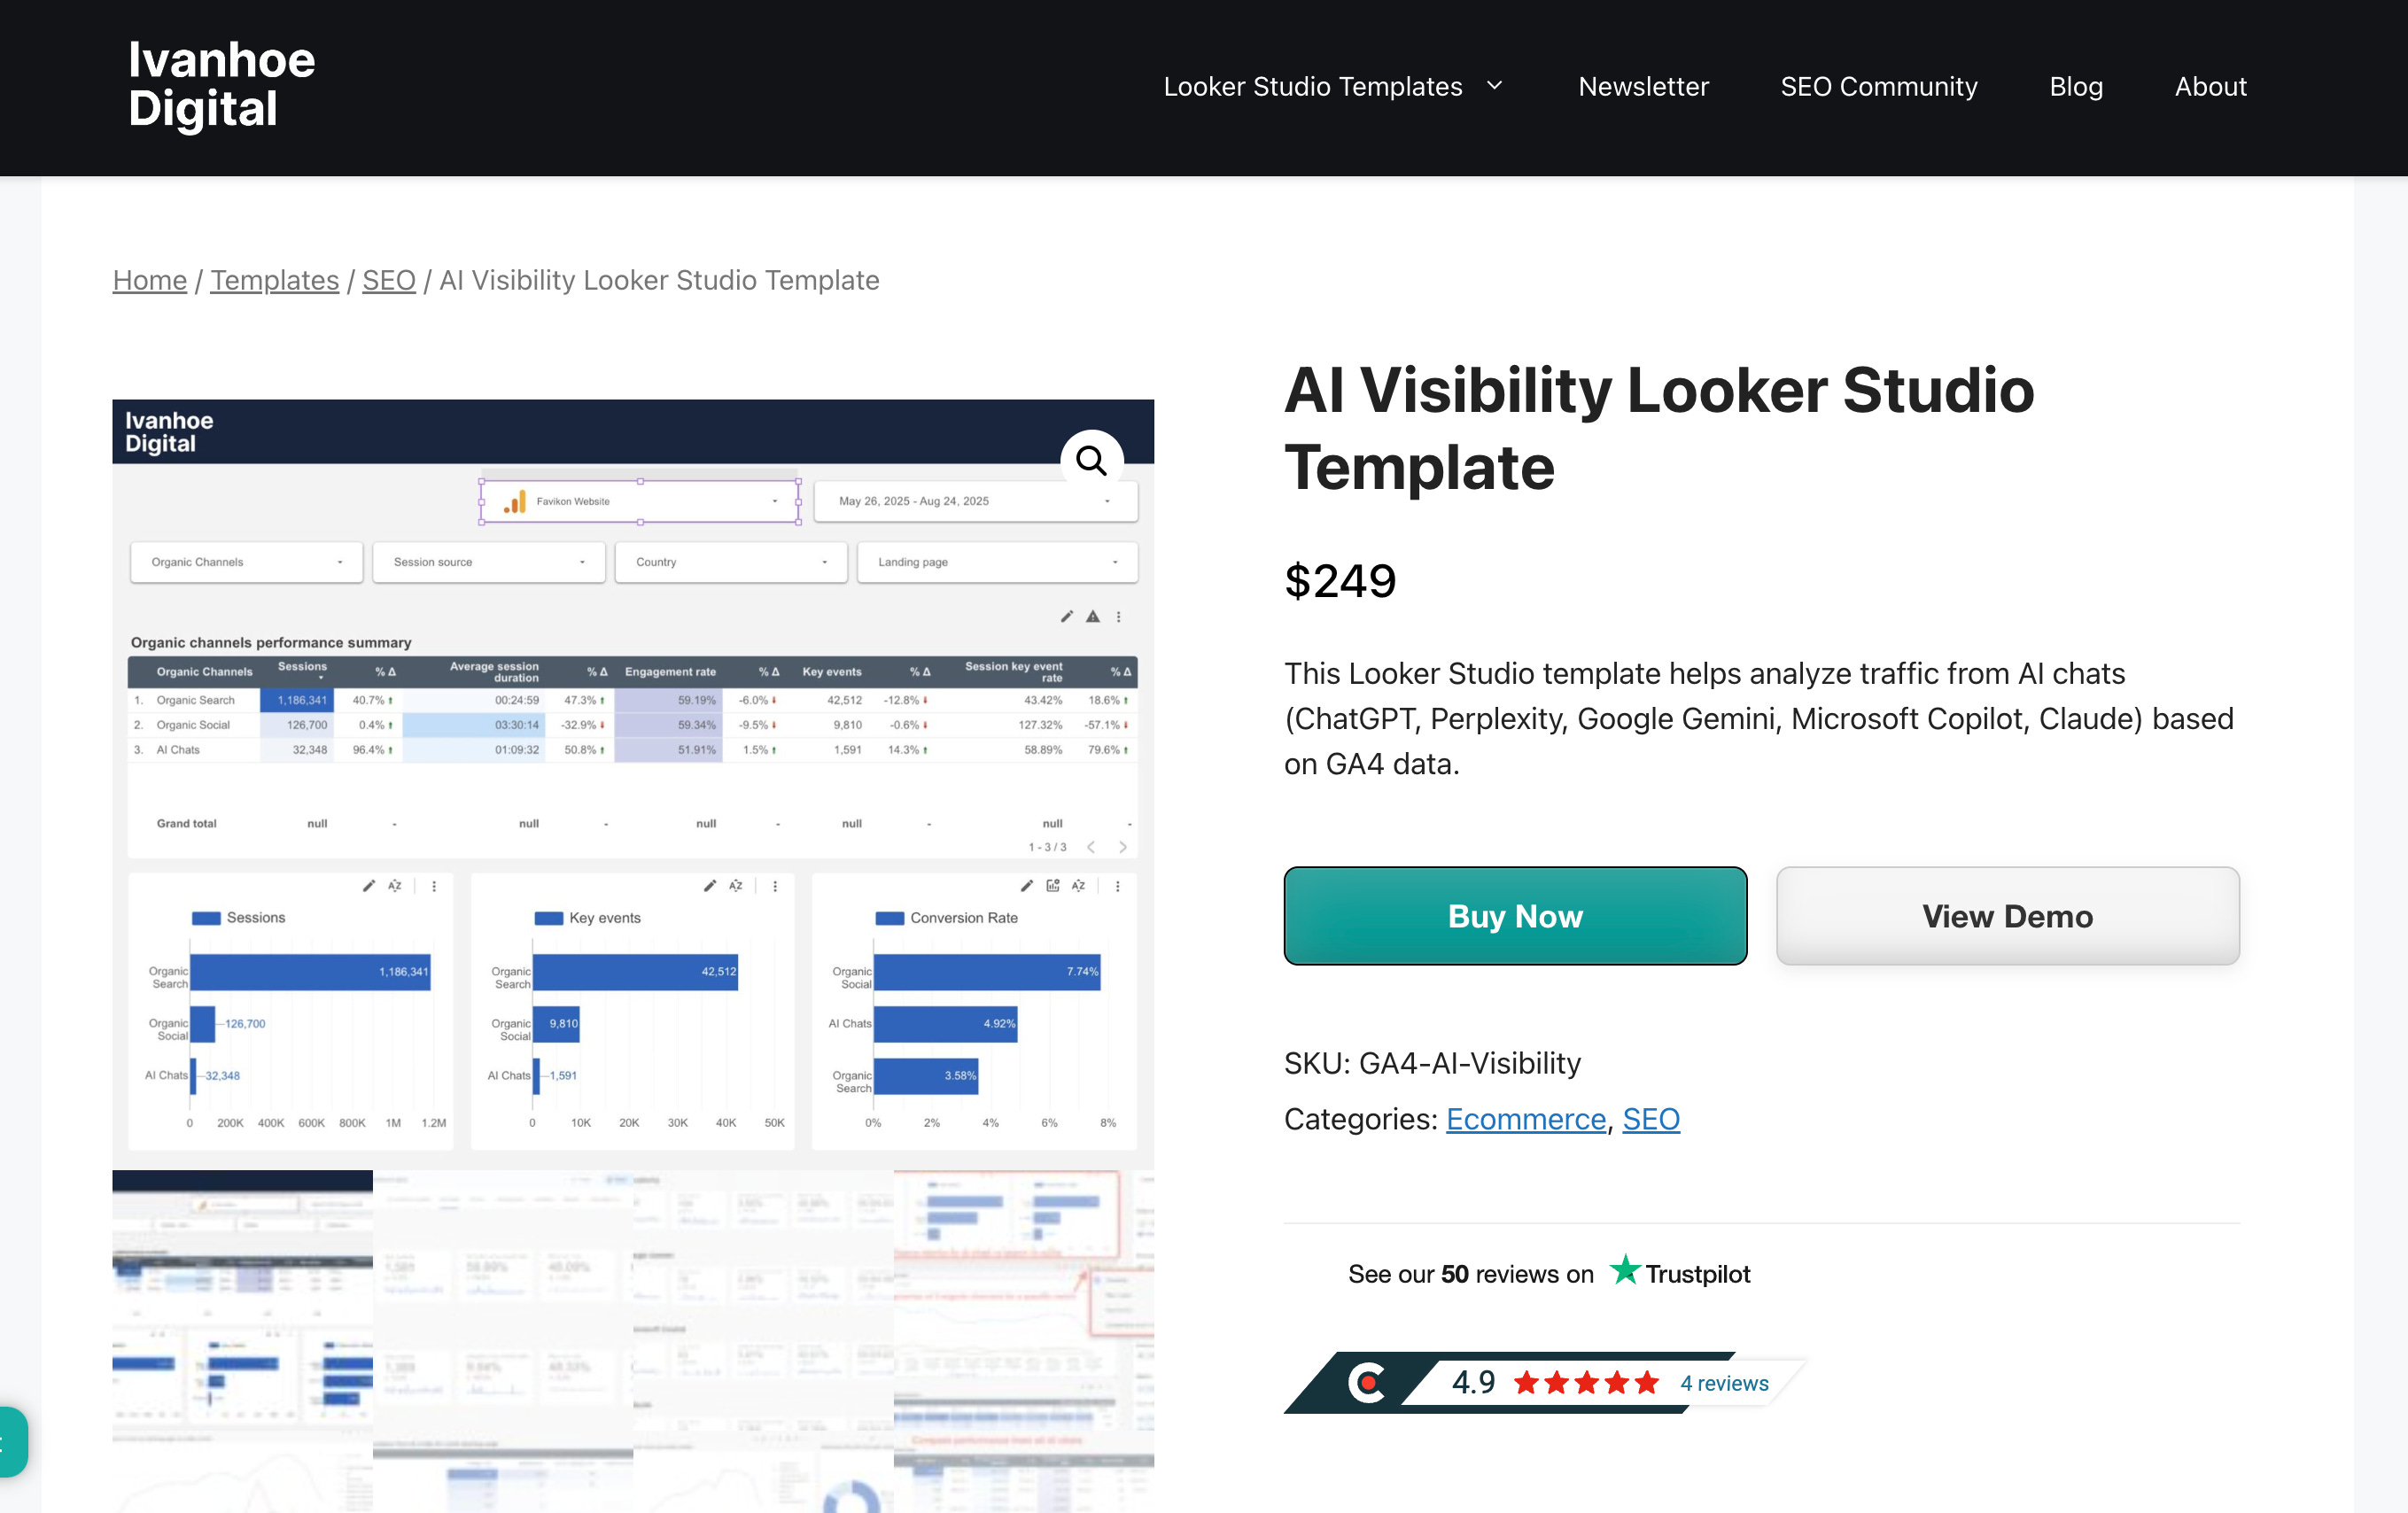
Task: Open the 4 reviews link
Action: point(1723,1383)
